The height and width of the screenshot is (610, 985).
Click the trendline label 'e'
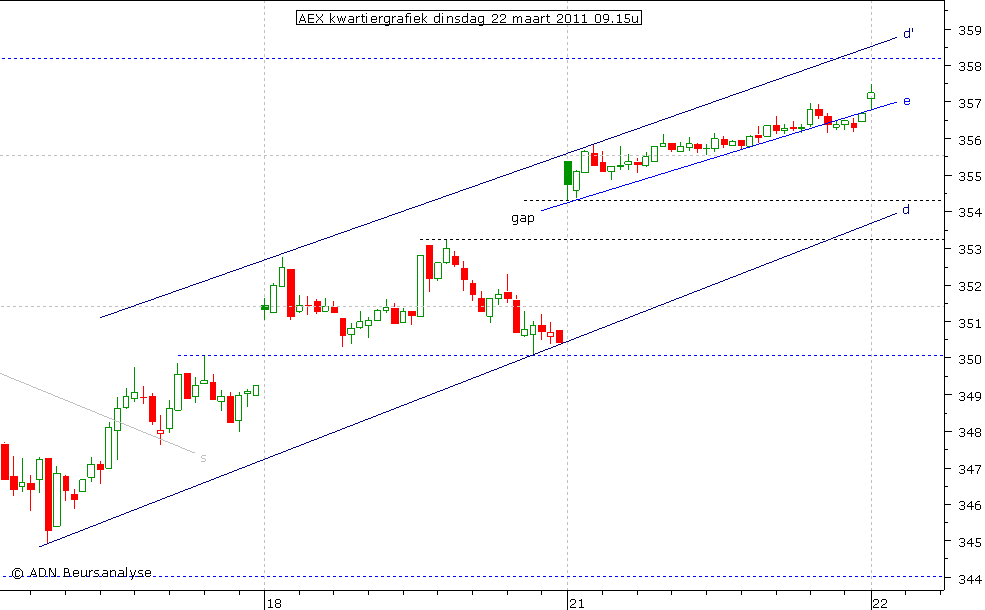pyautogui.click(x=906, y=101)
